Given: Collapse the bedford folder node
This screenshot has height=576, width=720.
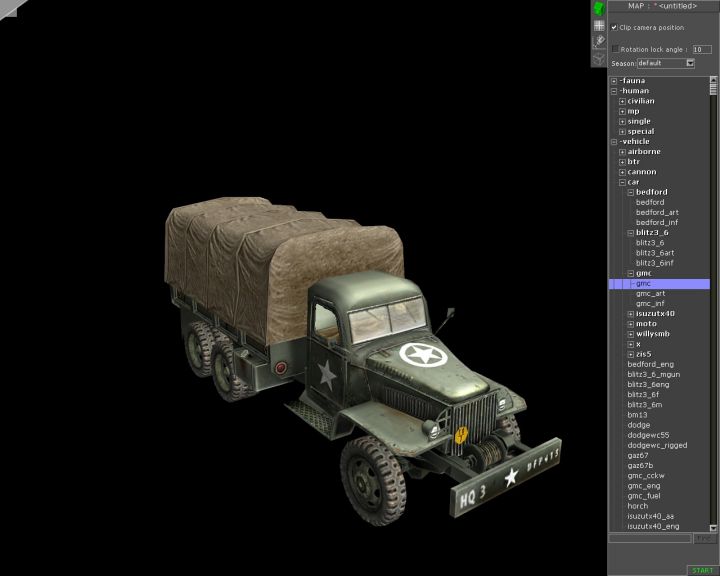Looking at the screenshot, I should [630, 192].
